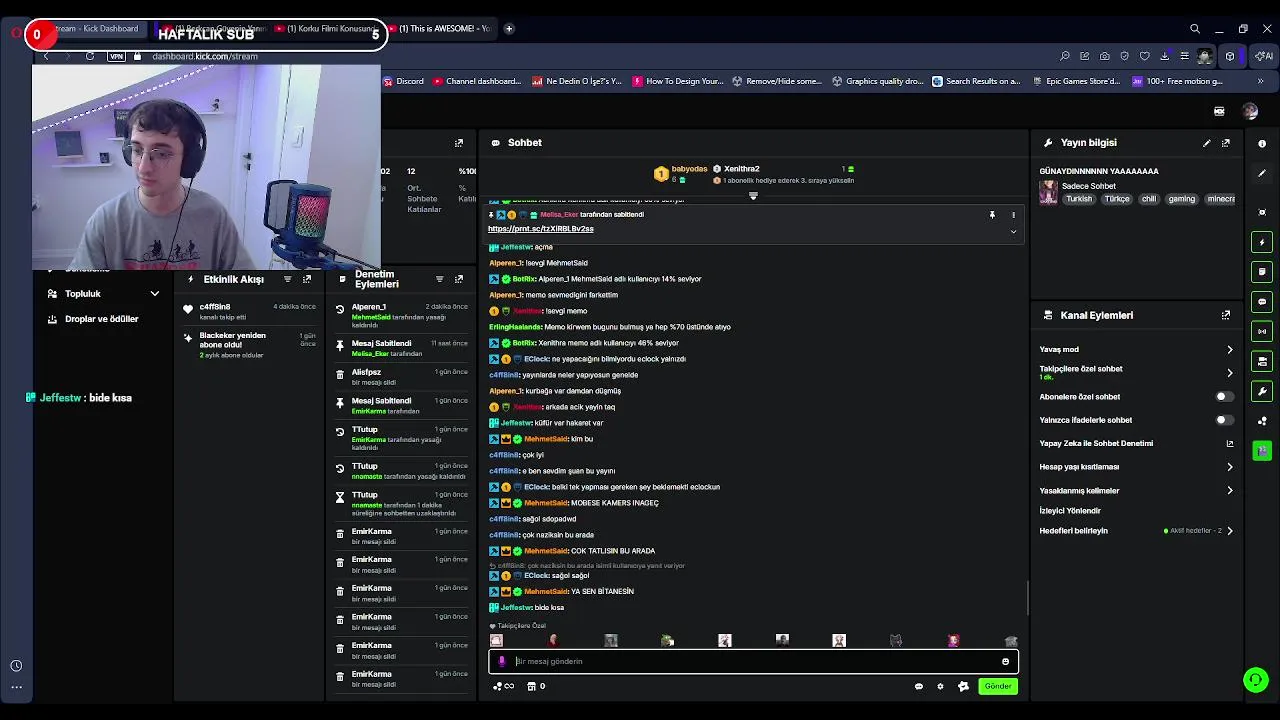Toggle Yalnızca ifadelerle sohbet switch
Viewport: 1280px width, 720px height.
(x=1223, y=420)
